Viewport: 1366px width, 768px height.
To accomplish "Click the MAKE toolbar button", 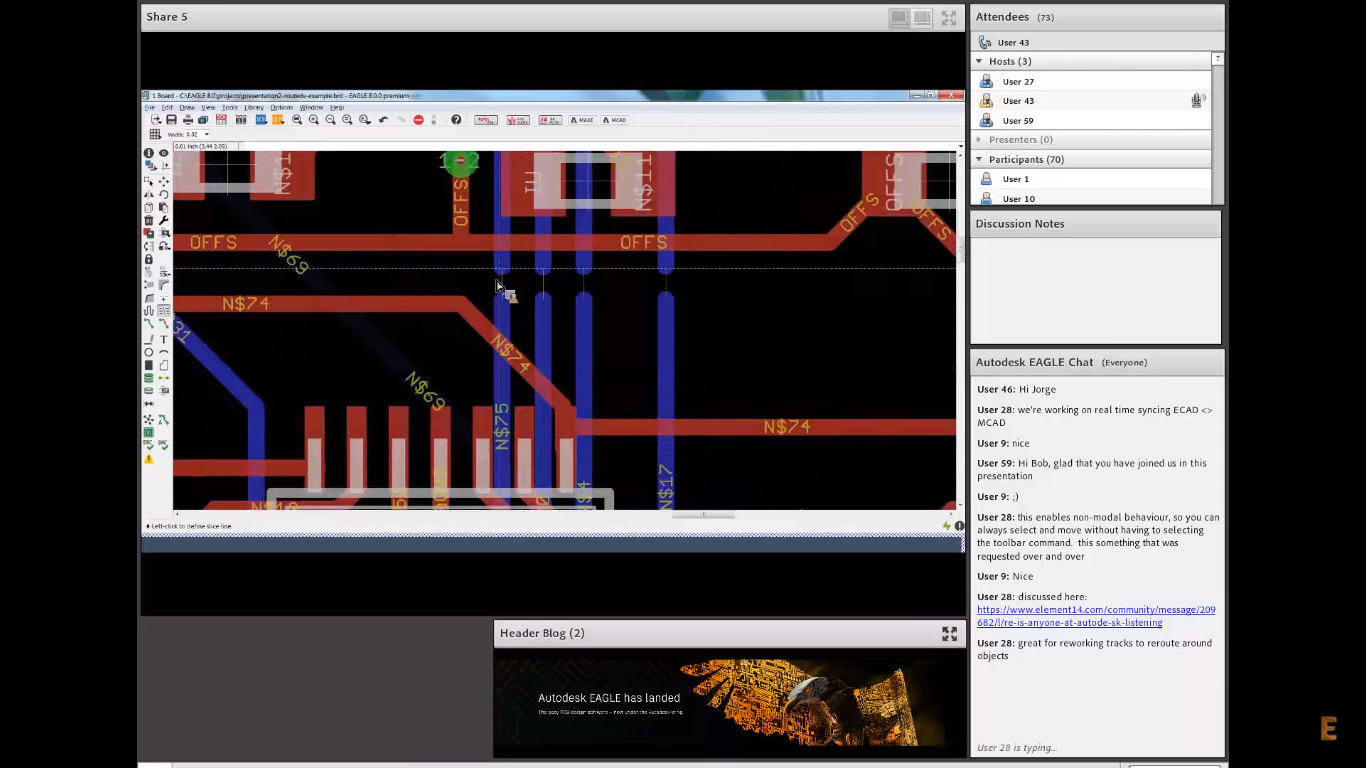I will (x=583, y=120).
